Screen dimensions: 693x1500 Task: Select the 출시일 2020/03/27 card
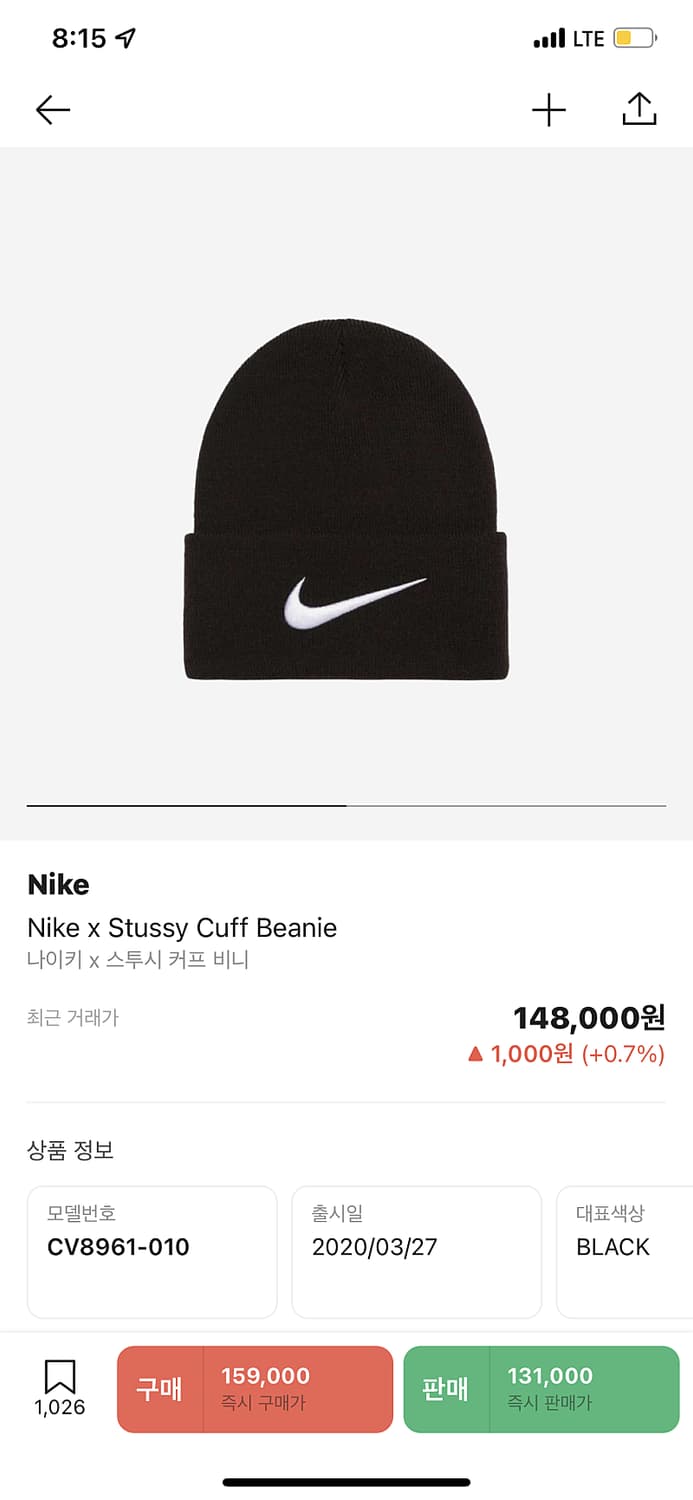coord(416,1252)
